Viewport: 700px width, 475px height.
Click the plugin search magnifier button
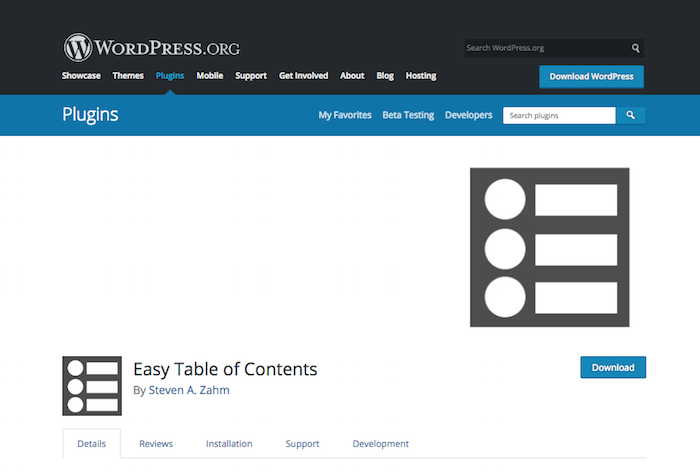630,115
